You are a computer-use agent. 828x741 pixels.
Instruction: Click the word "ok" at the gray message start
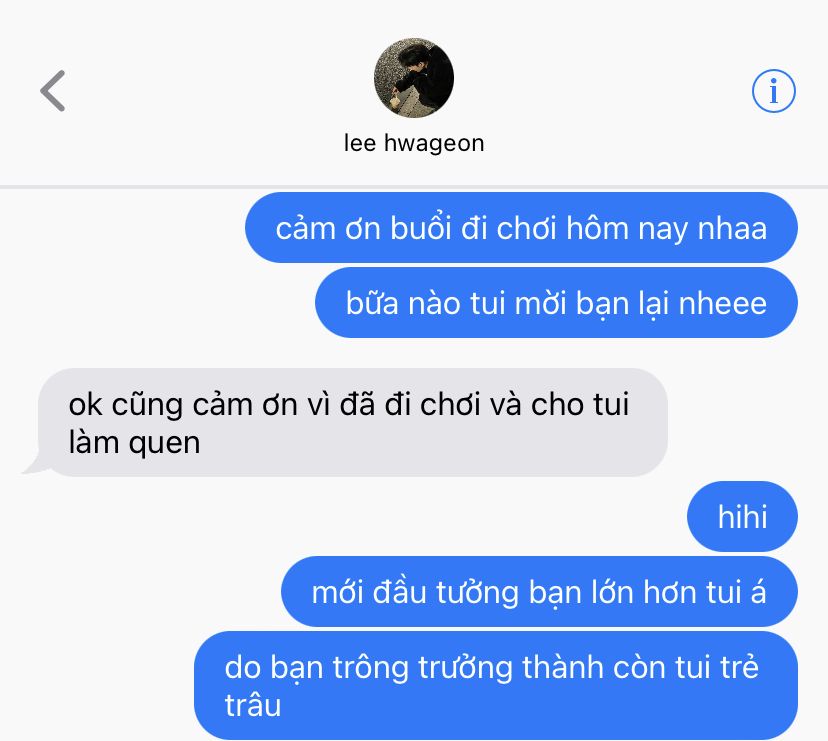(85, 405)
